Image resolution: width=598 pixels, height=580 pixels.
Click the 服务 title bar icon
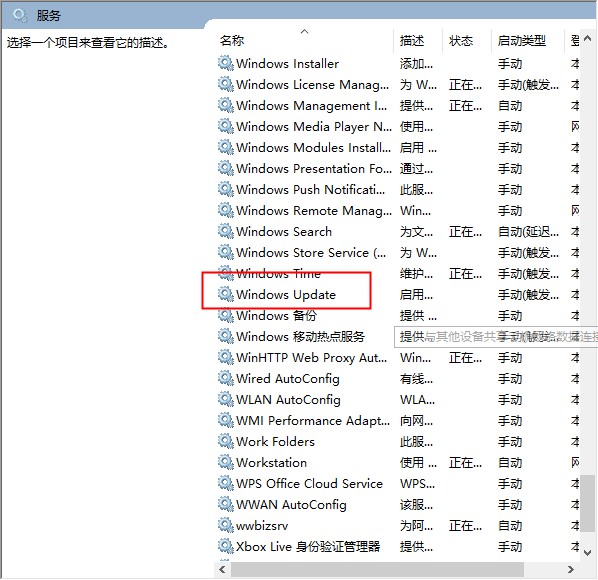(19, 16)
